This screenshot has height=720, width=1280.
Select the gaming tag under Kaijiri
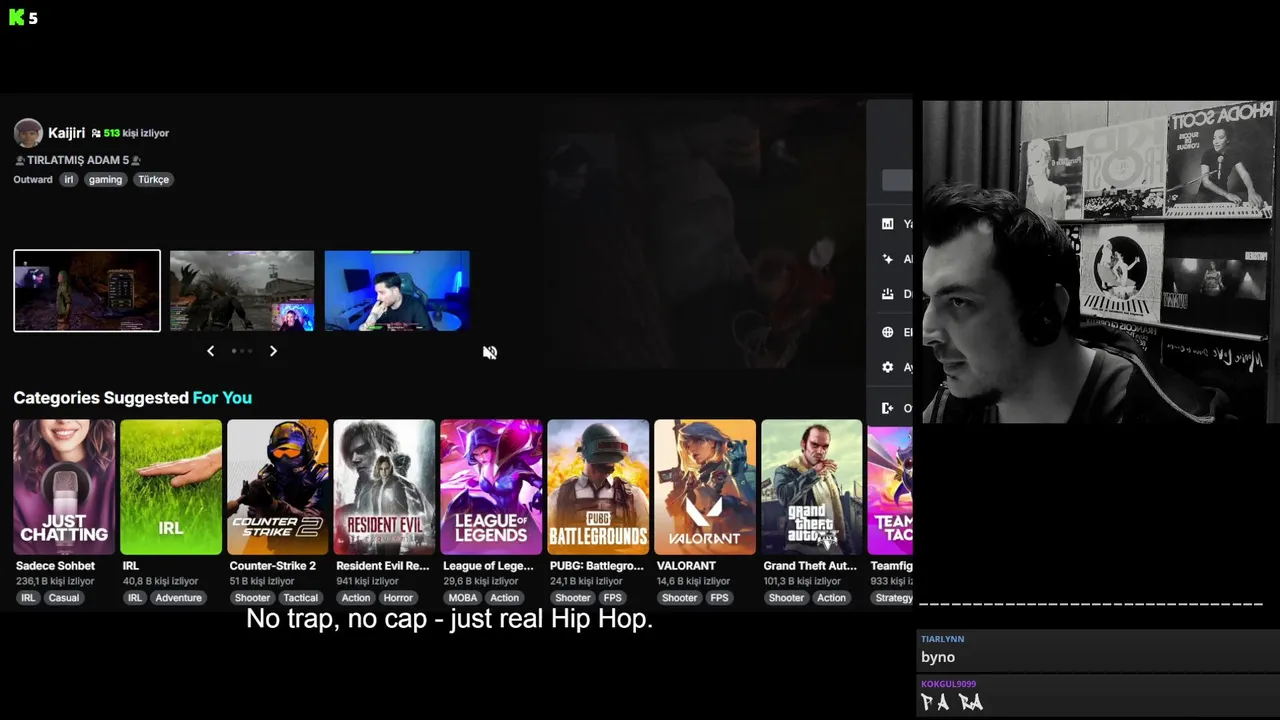tap(105, 180)
